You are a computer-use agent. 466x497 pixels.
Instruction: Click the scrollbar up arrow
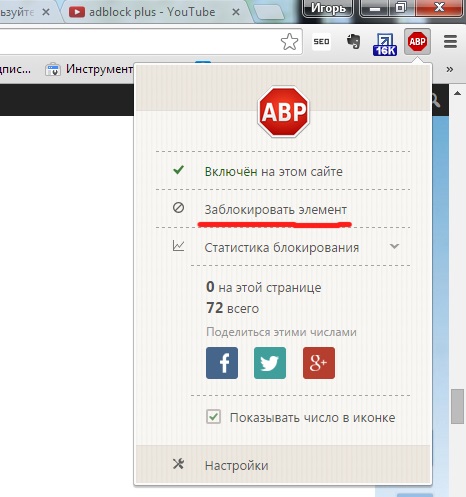tap(458, 93)
